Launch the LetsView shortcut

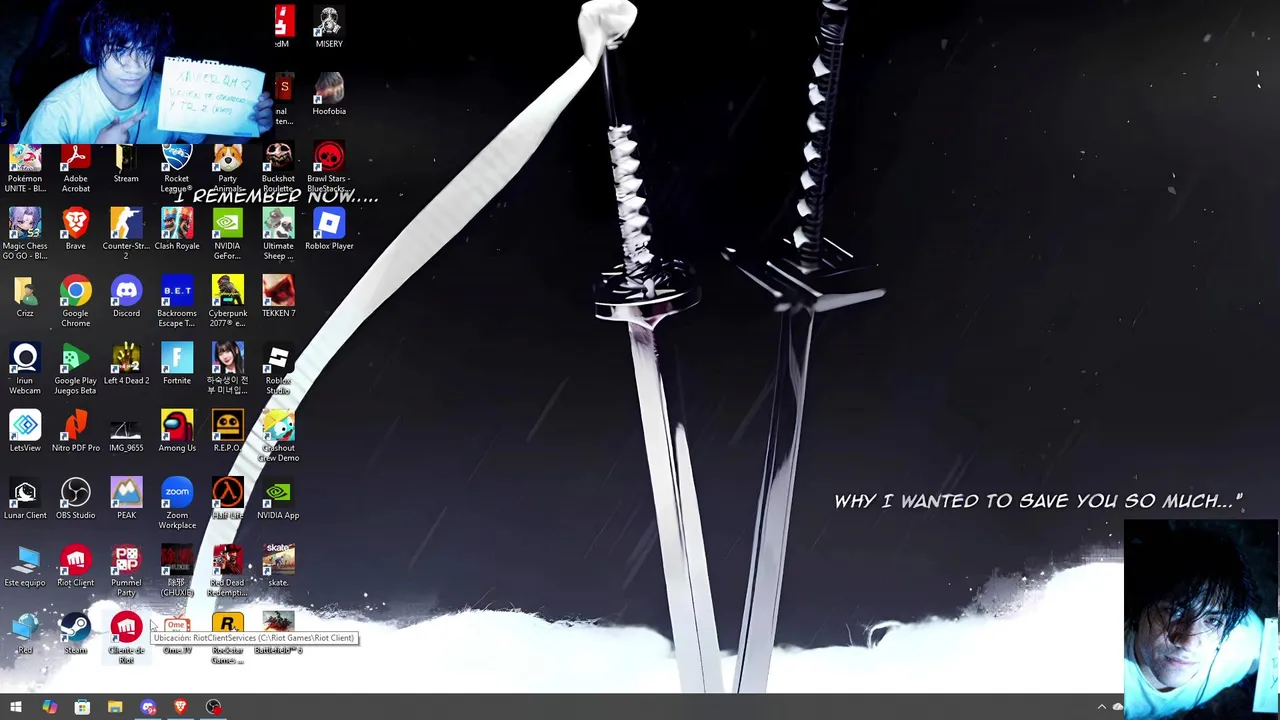25,431
